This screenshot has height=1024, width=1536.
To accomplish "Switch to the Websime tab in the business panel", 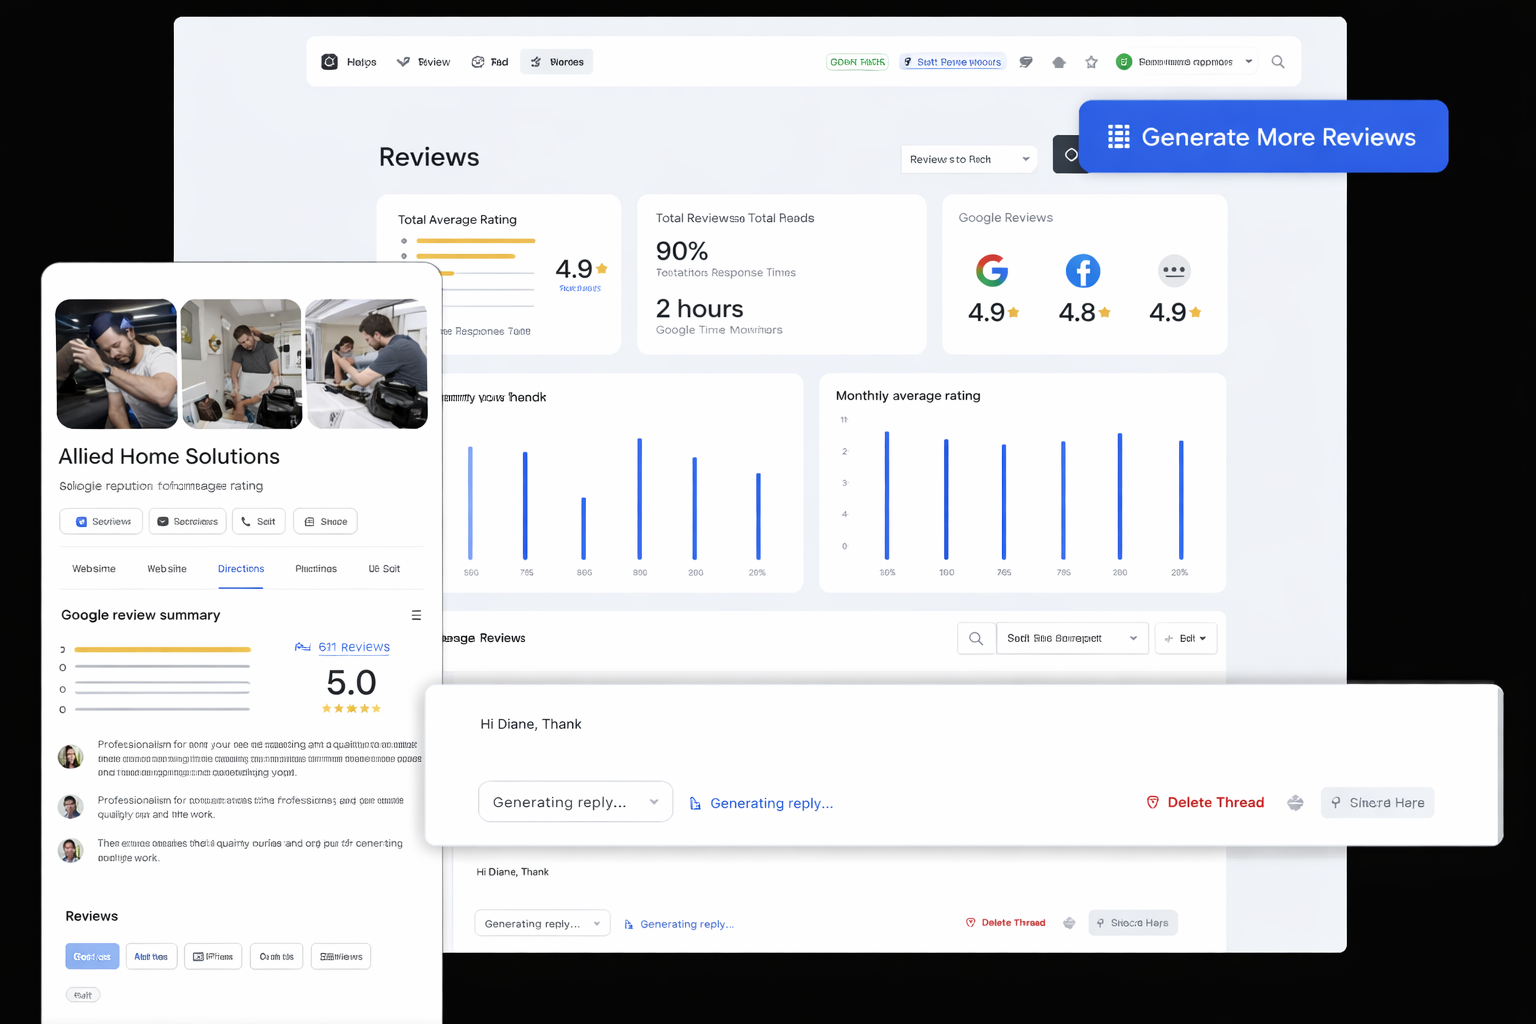I will pyautogui.click(x=94, y=569).
